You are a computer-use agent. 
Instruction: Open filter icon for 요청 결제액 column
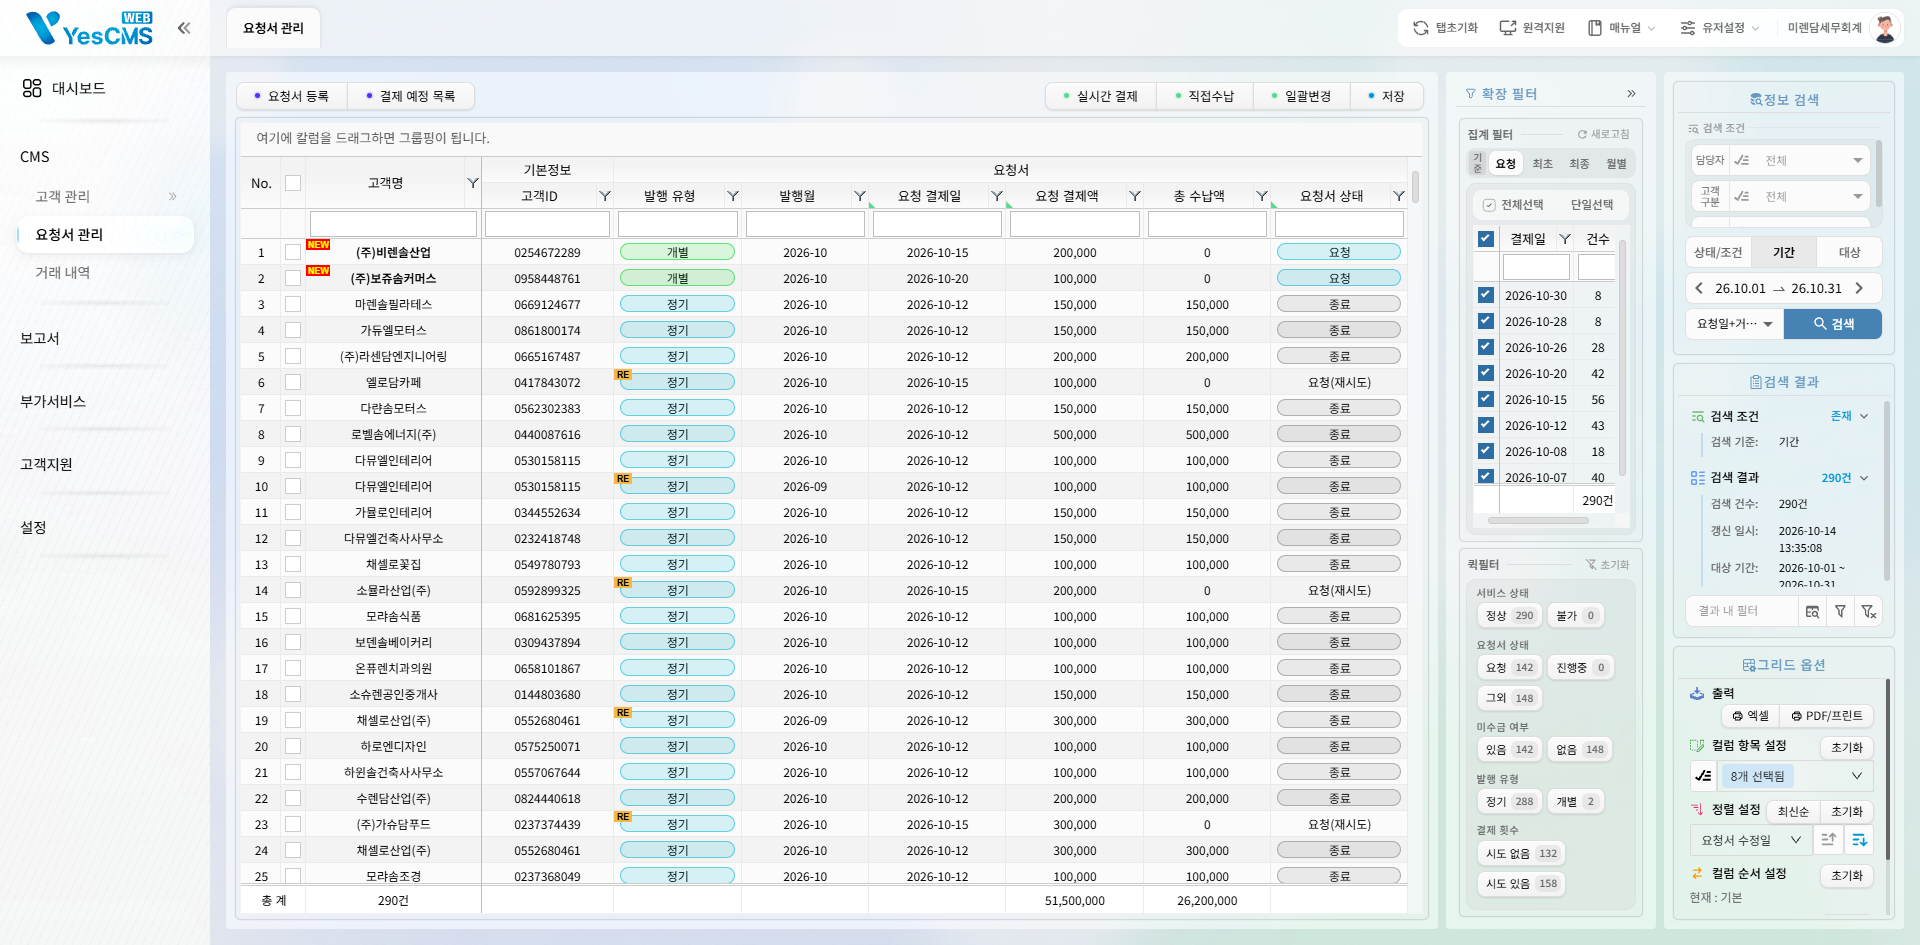coord(1134,196)
